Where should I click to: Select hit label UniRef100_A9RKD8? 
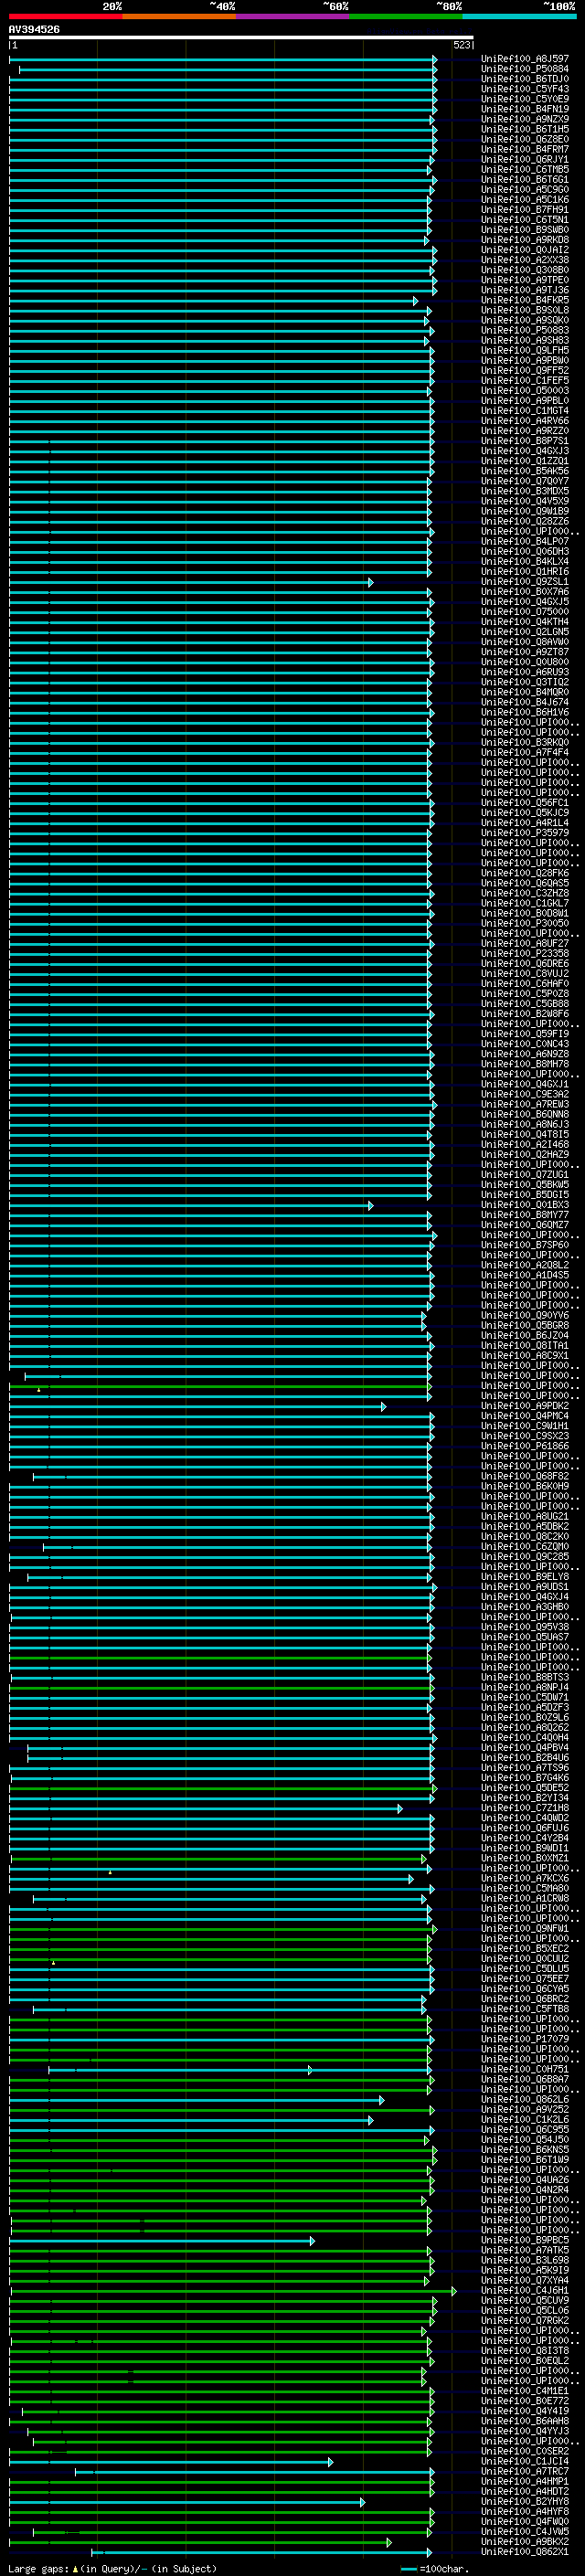click(x=525, y=240)
